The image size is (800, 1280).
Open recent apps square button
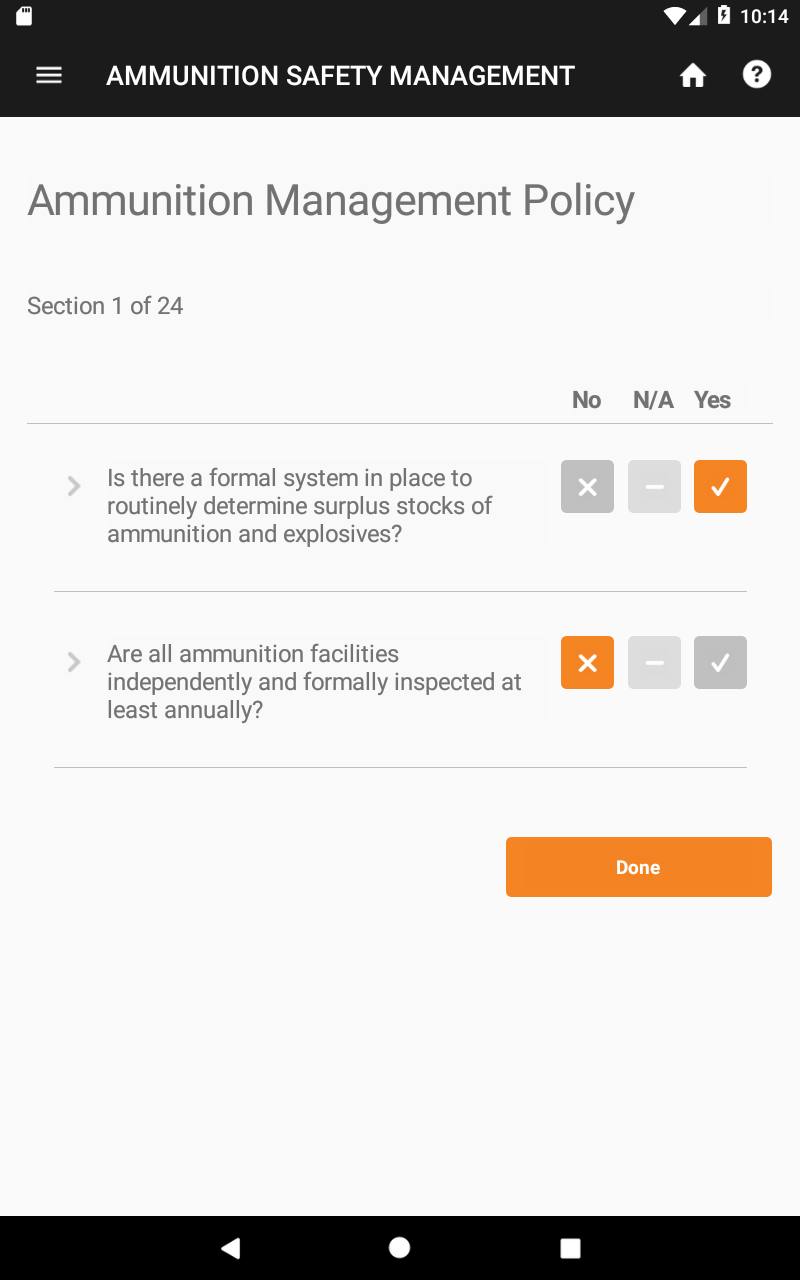[x=570, y=1247]
